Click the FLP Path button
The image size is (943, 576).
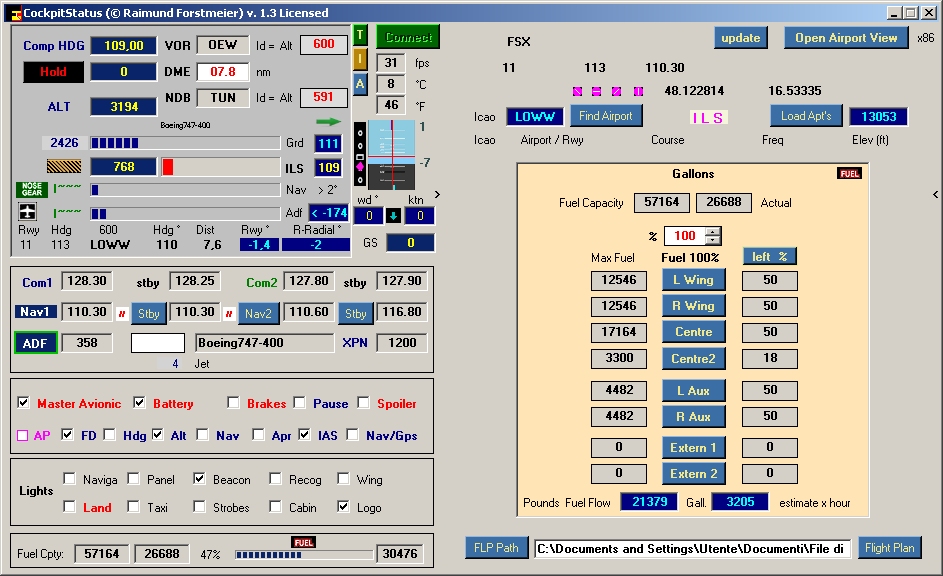tap(496, 548)
